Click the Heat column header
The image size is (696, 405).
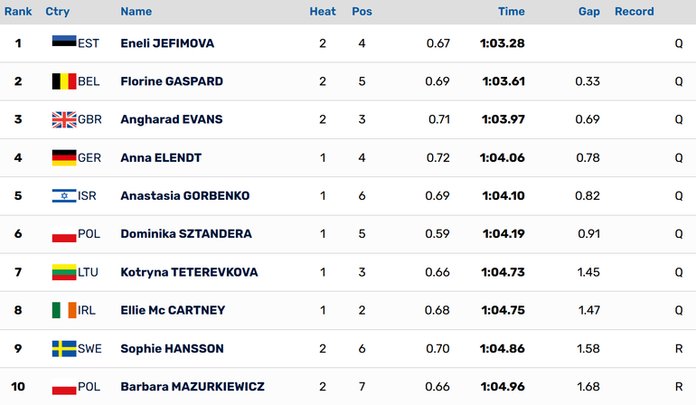click(322, 12)
